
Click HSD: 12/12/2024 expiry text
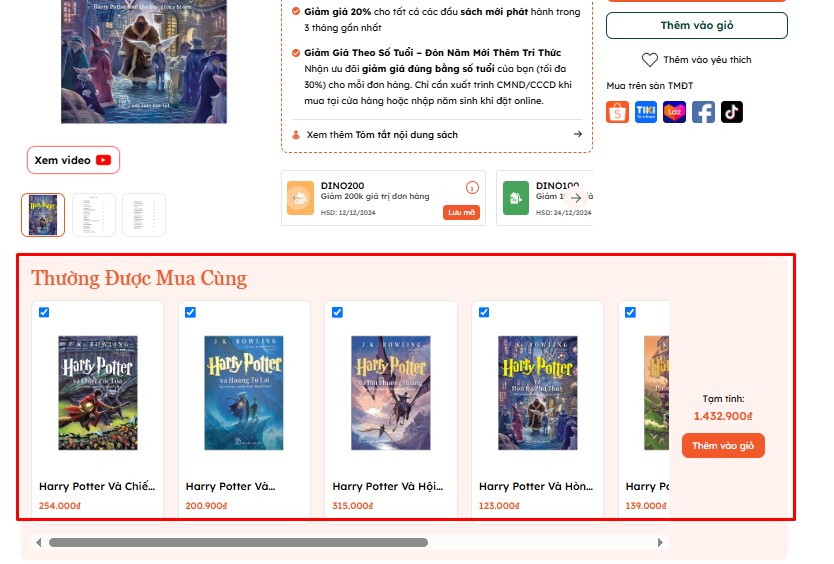[348, 212]
